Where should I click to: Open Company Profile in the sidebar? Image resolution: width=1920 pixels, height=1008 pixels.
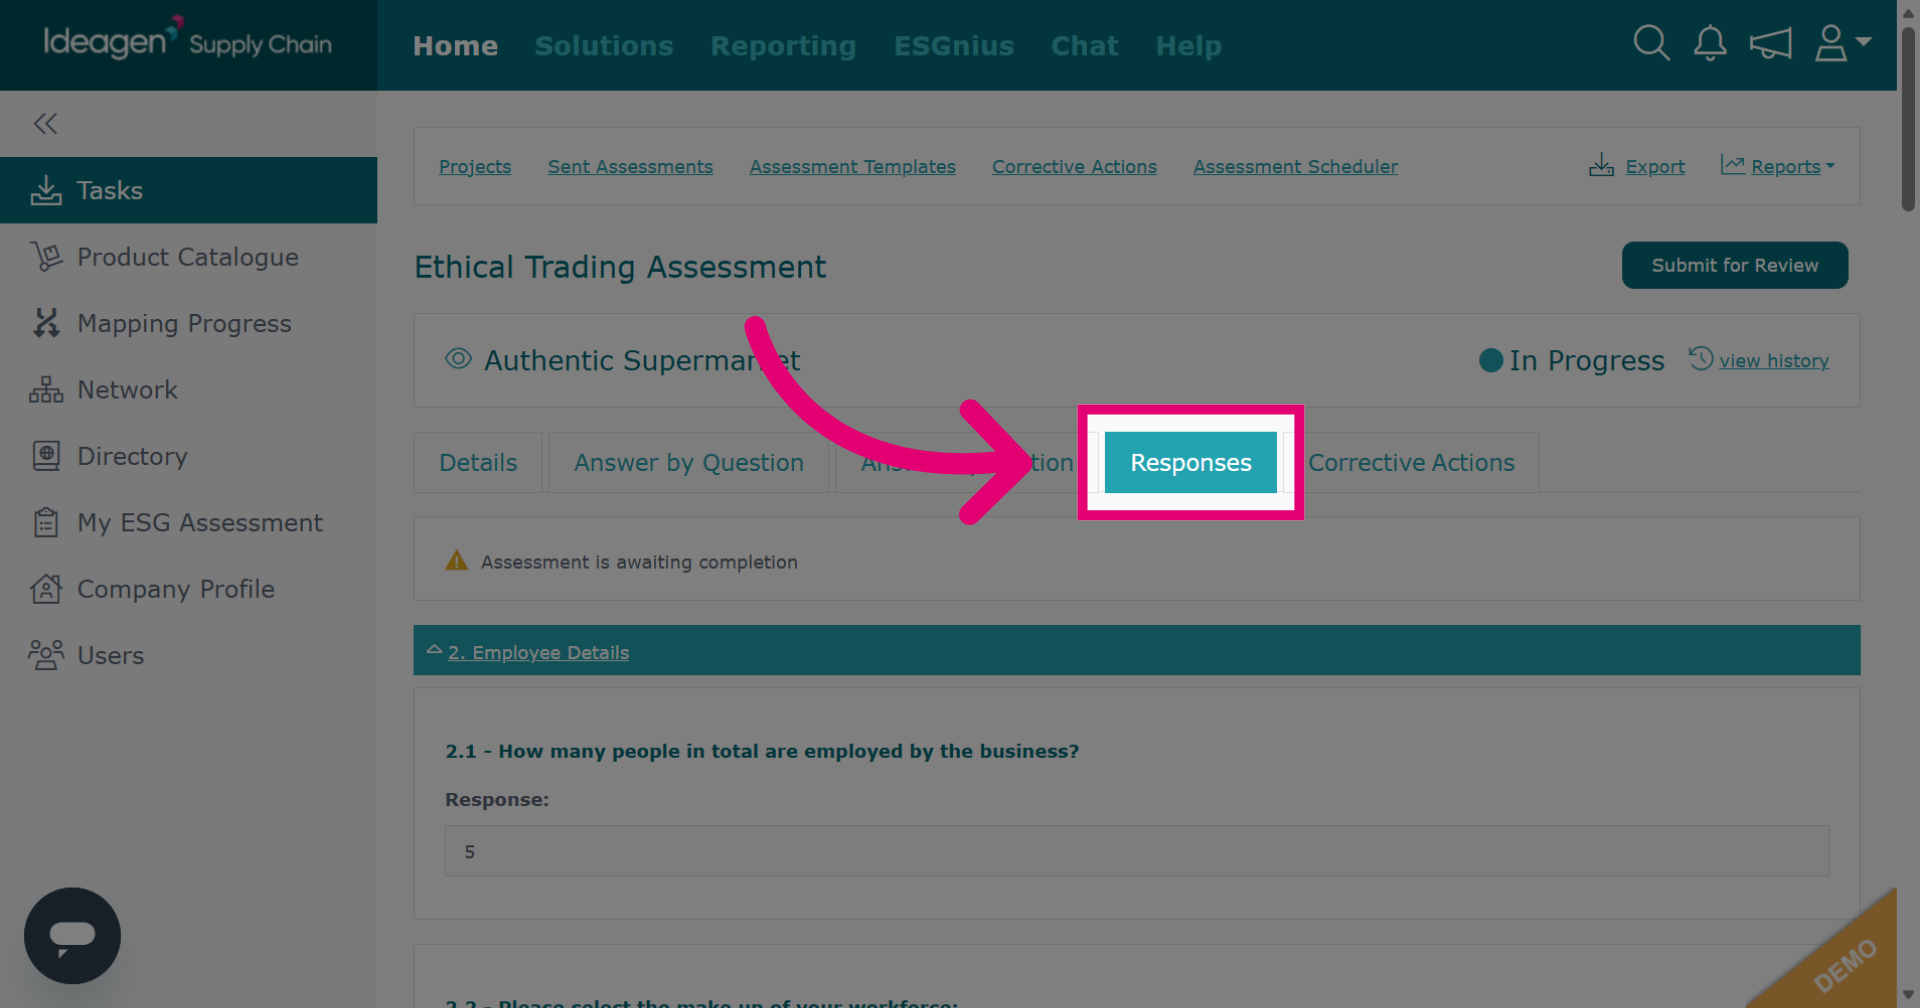coord(188,589)
